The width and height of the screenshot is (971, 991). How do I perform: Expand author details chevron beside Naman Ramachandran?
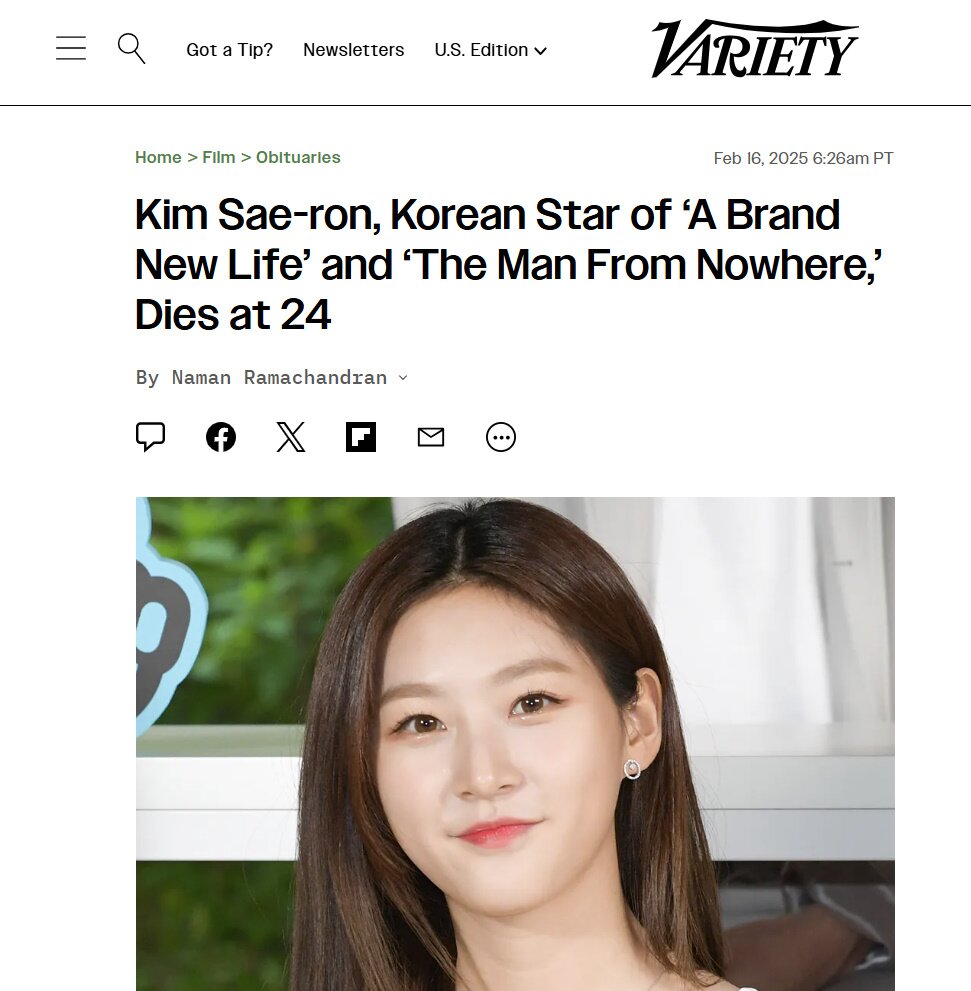(x=403, y=377)
